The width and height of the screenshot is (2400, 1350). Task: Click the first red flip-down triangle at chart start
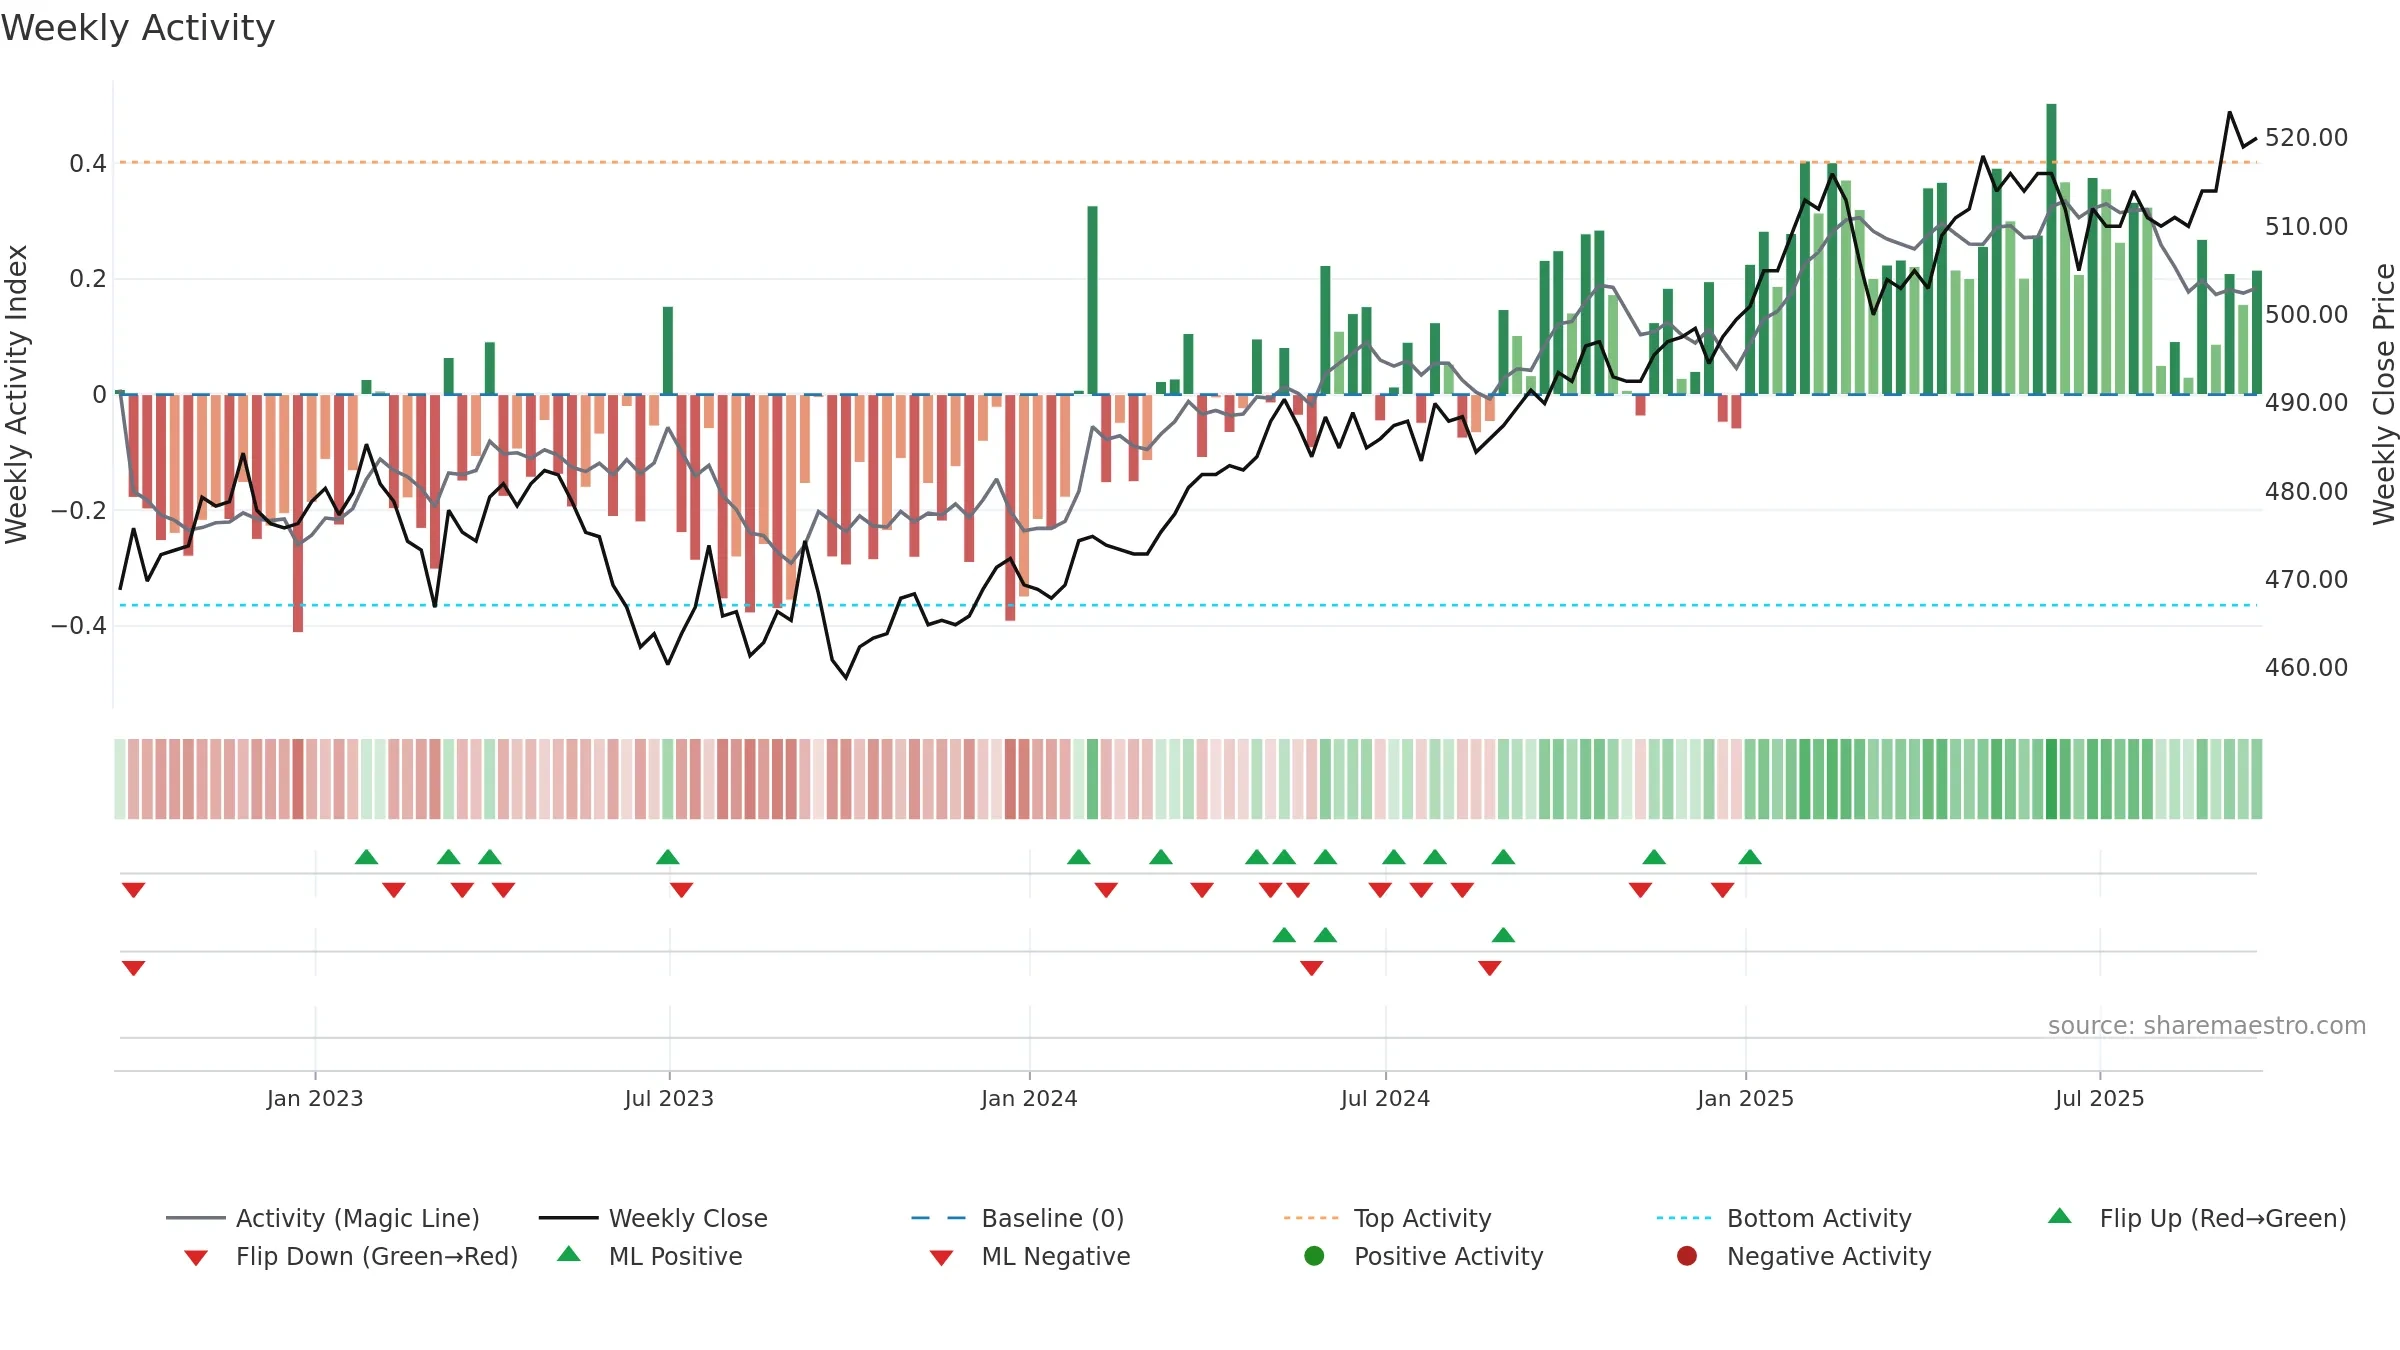[134, 889]
